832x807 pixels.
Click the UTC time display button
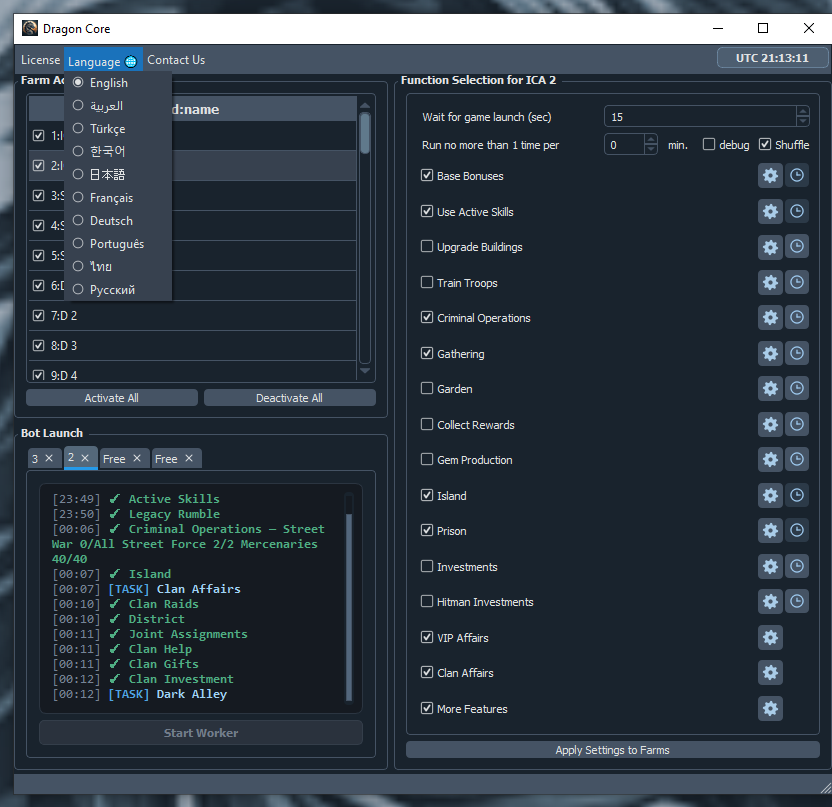[772, 58]
